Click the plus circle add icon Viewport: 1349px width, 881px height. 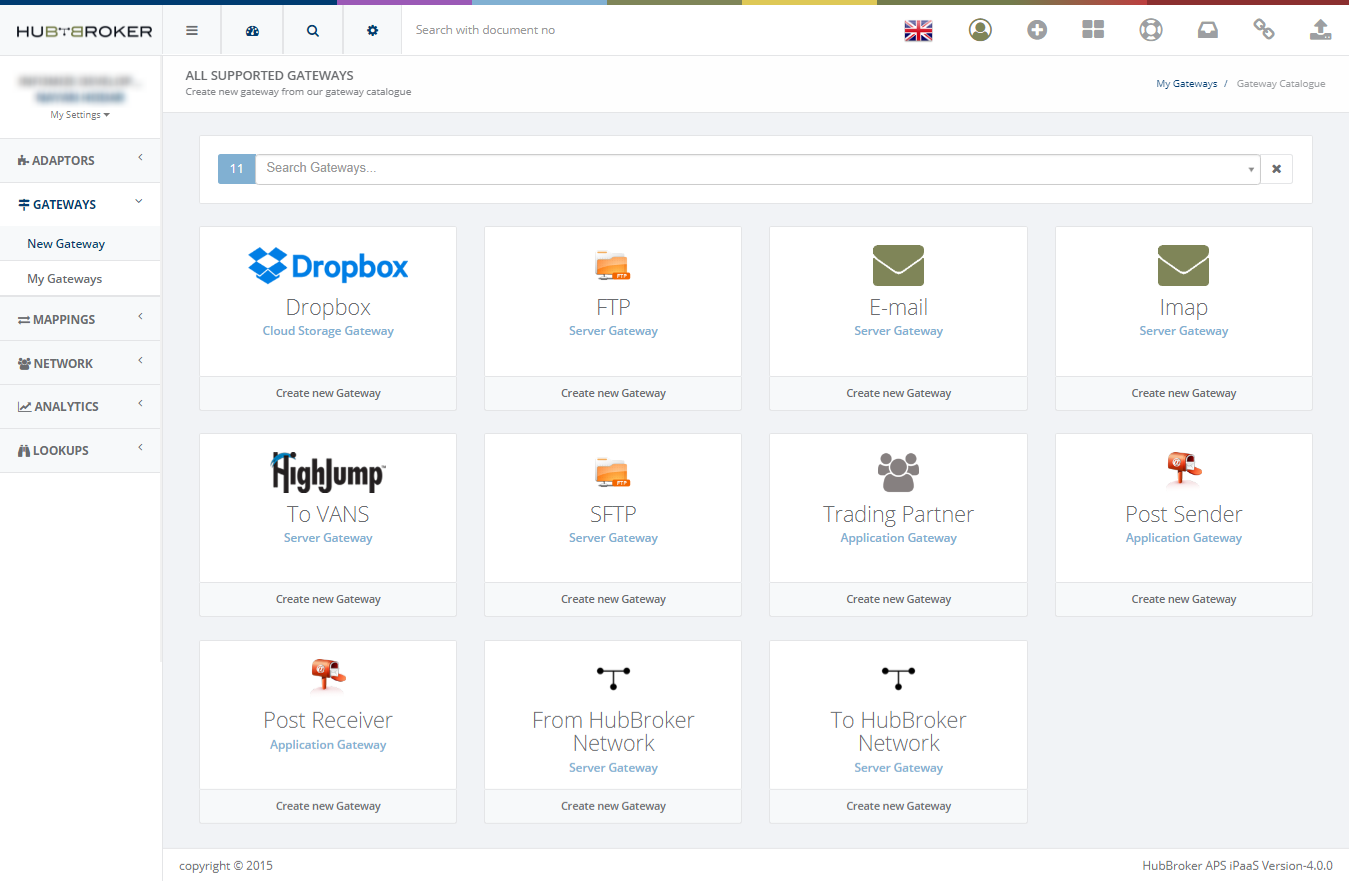coord(1037,30)
